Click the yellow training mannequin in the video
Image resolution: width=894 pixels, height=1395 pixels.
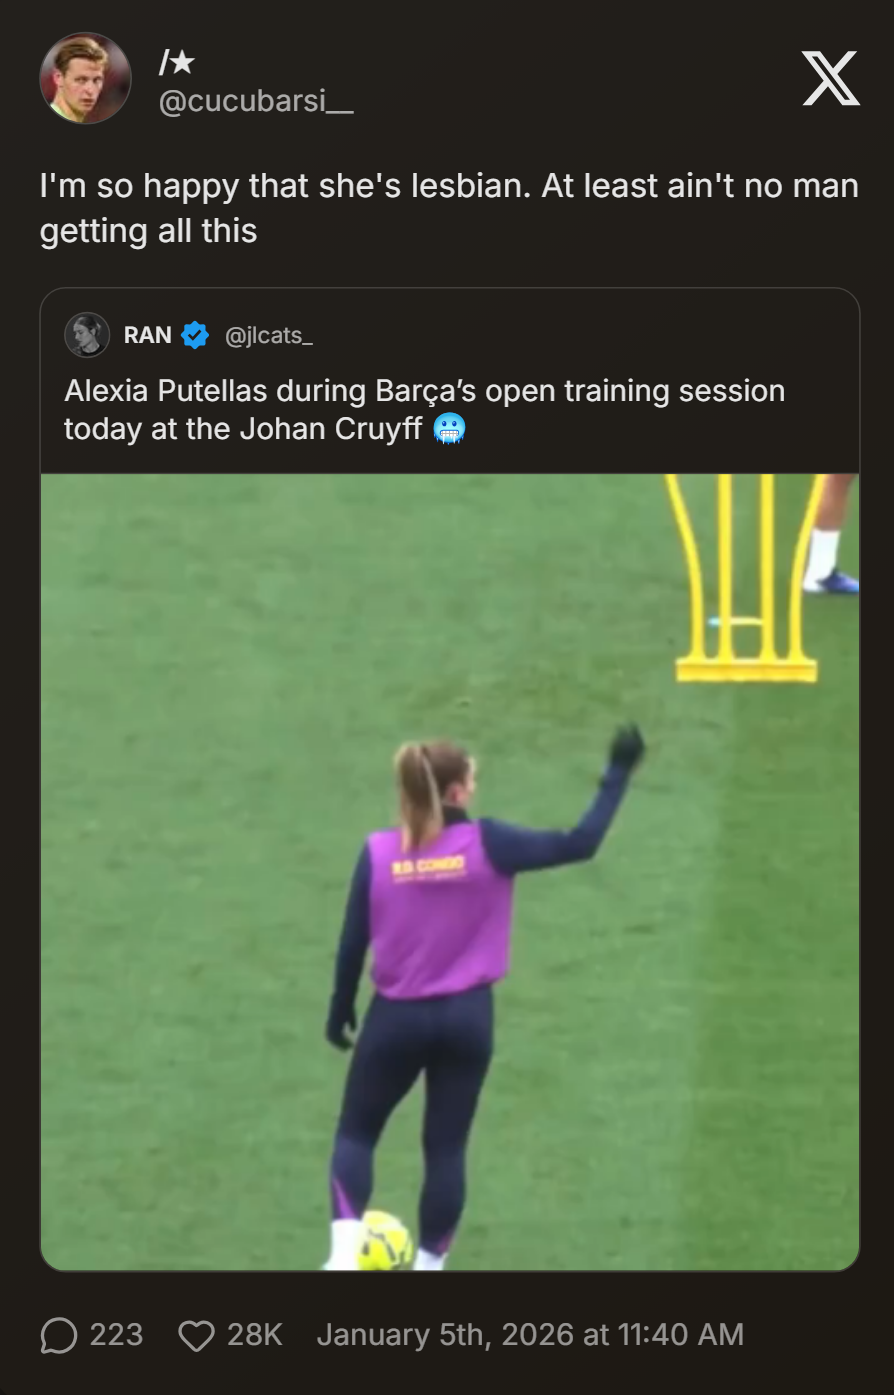[747, 578]
